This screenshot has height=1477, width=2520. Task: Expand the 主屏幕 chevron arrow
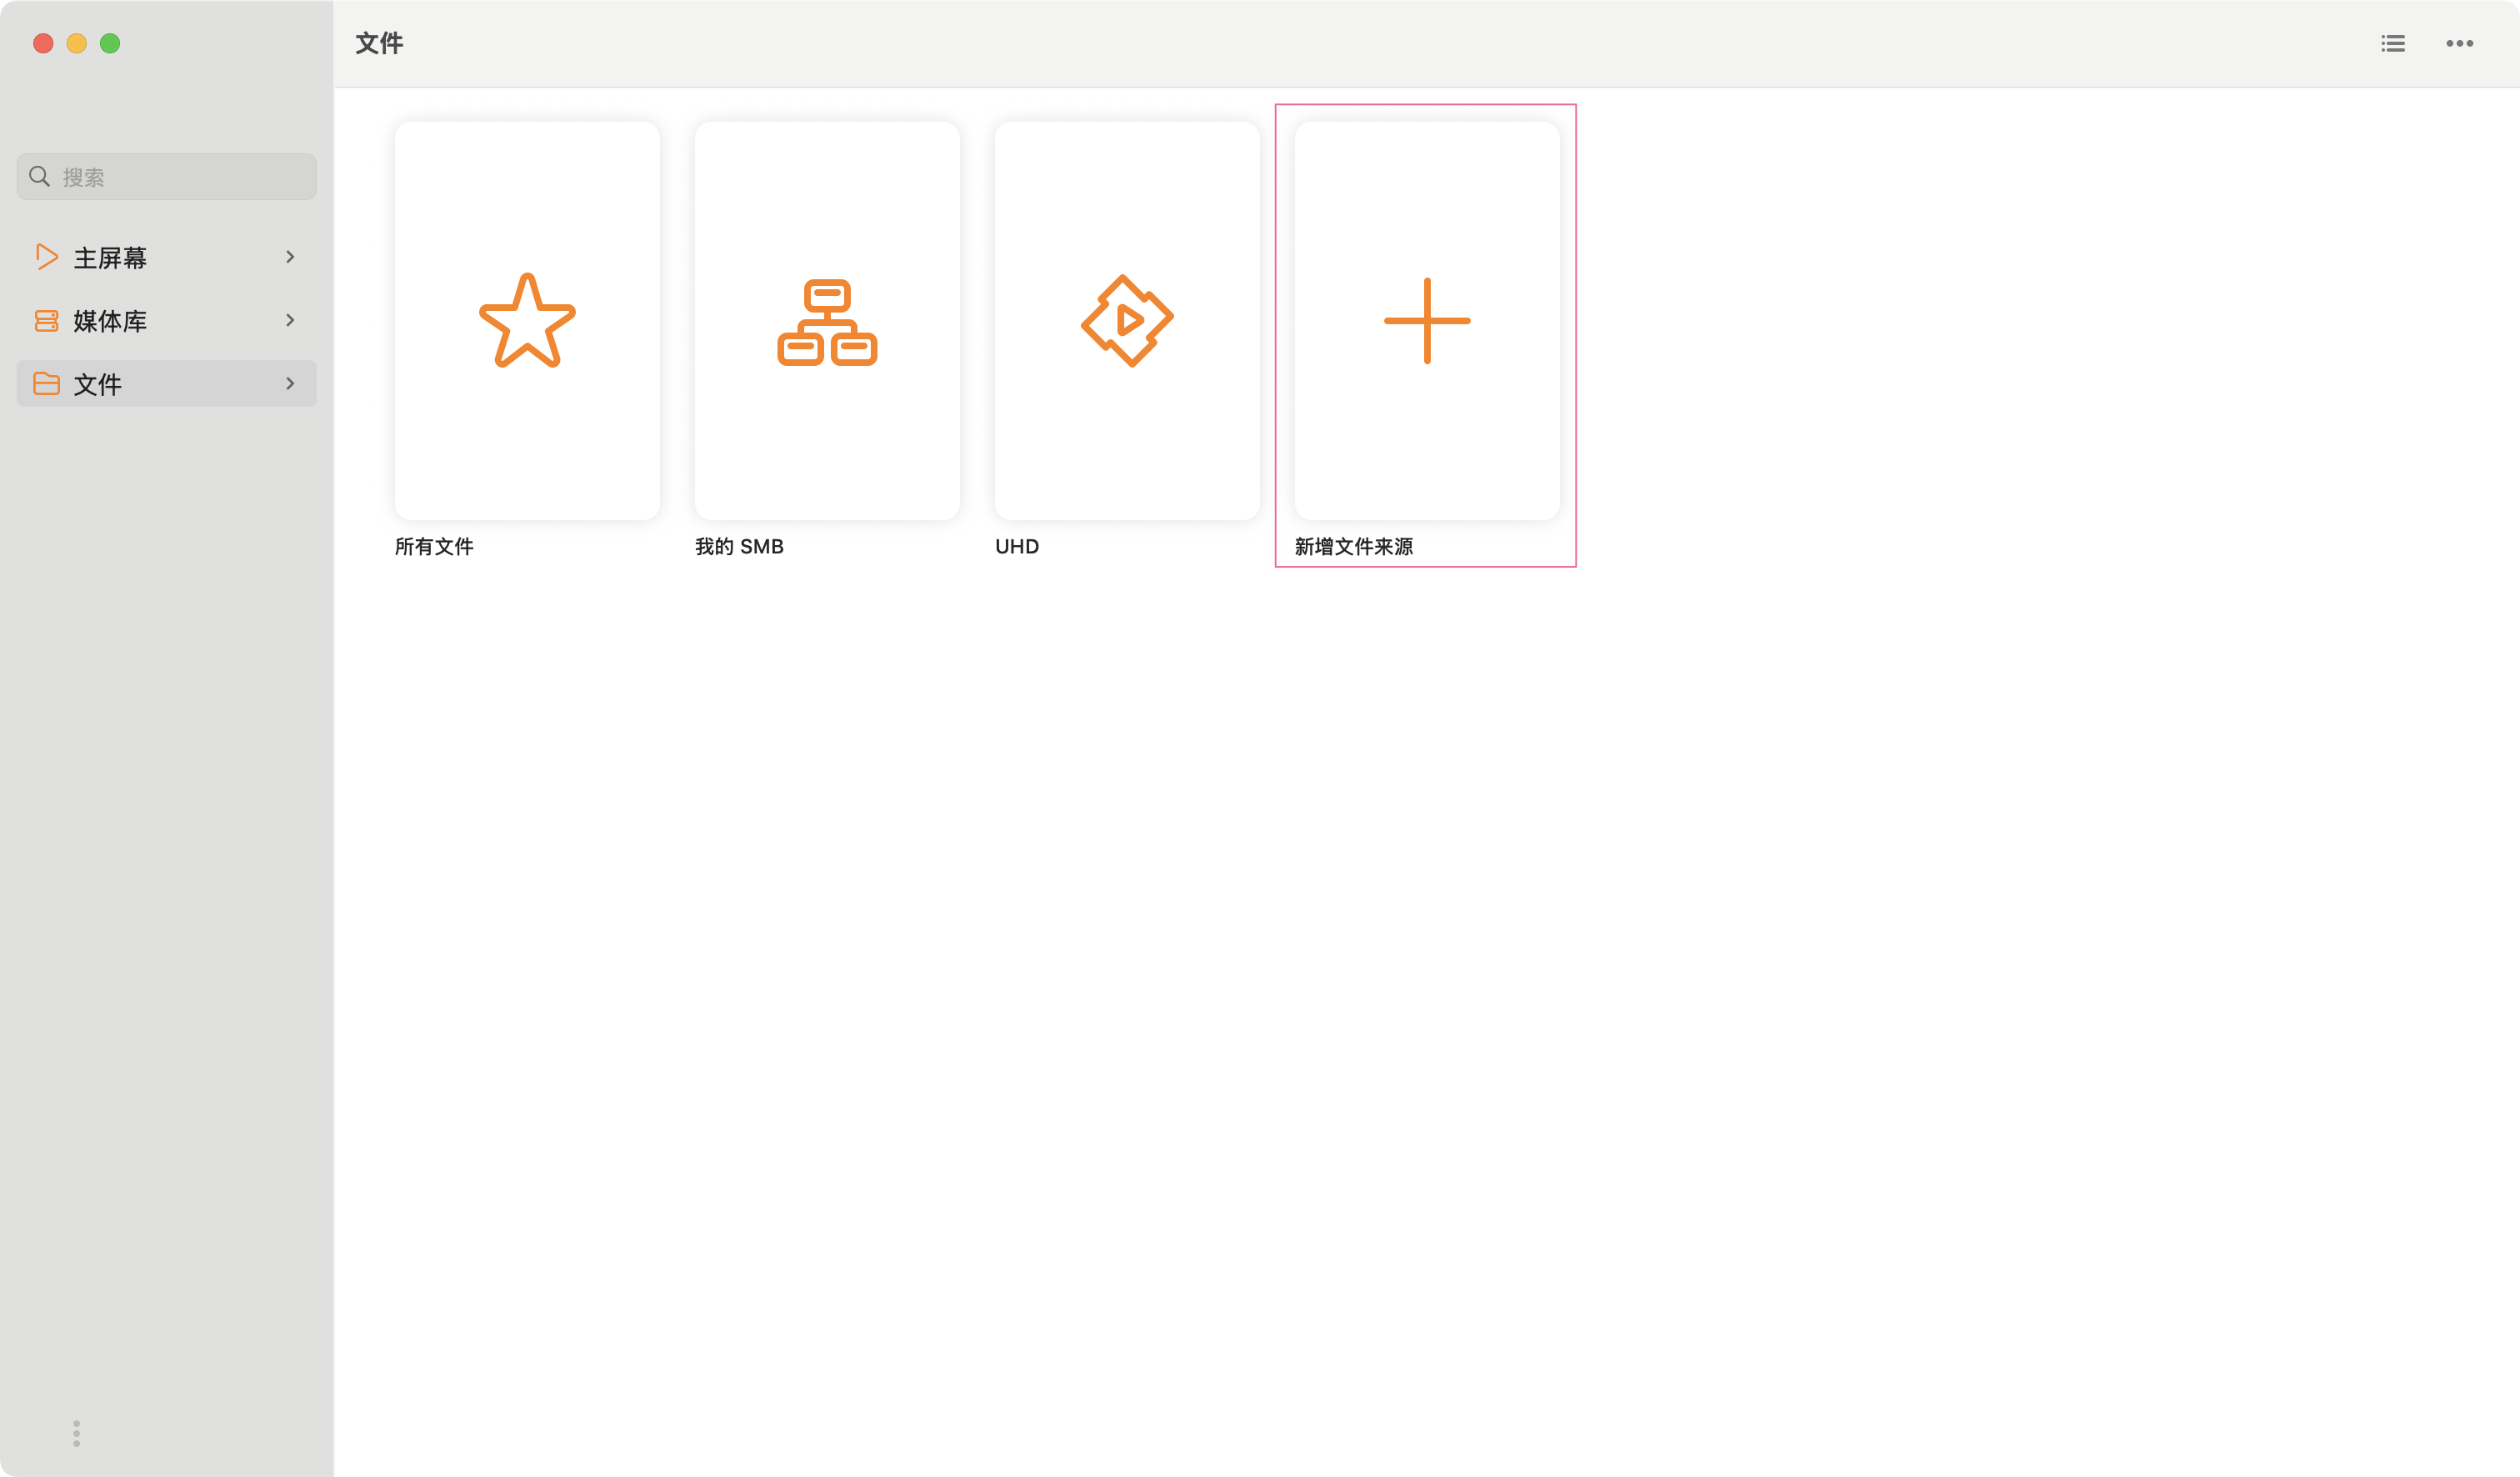point(290,257)
